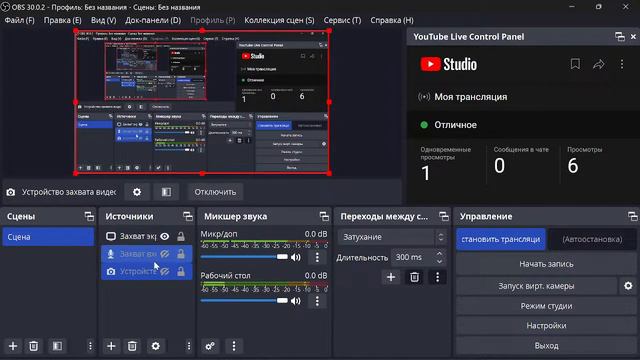
Task: Undock the YouTube Live Control Panel
Action: point(620,37)
